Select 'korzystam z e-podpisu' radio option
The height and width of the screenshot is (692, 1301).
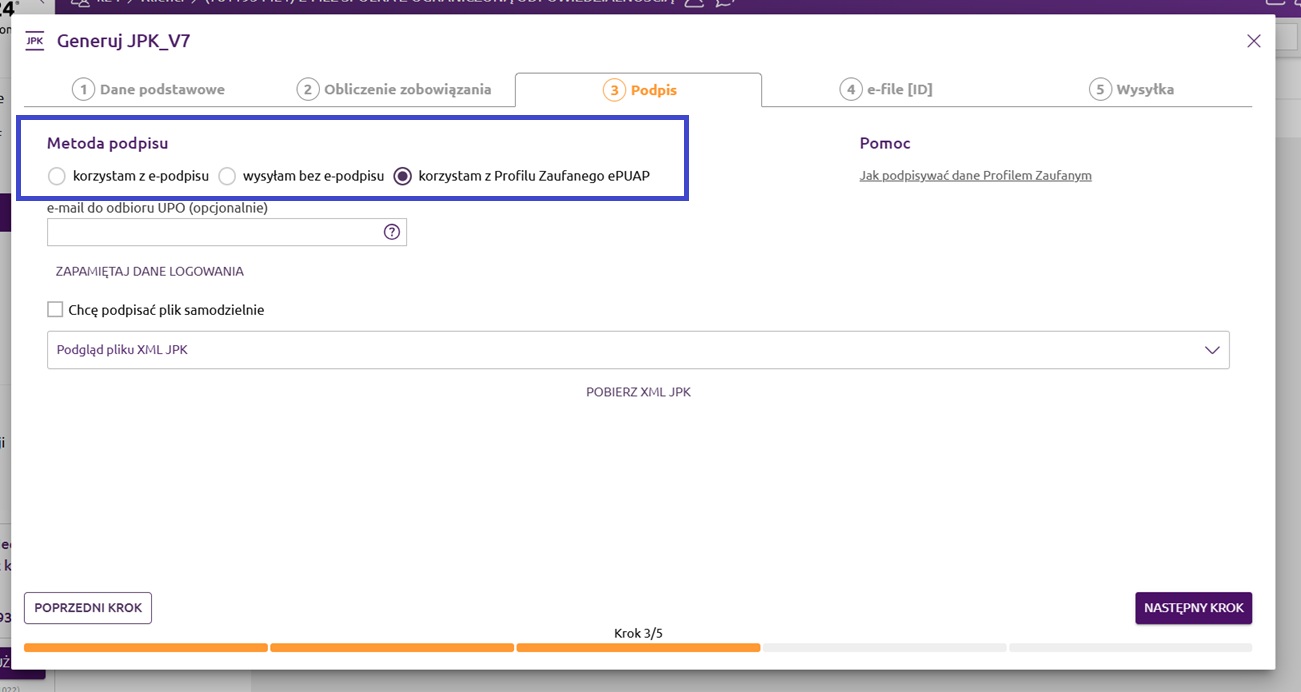(57, 177)
